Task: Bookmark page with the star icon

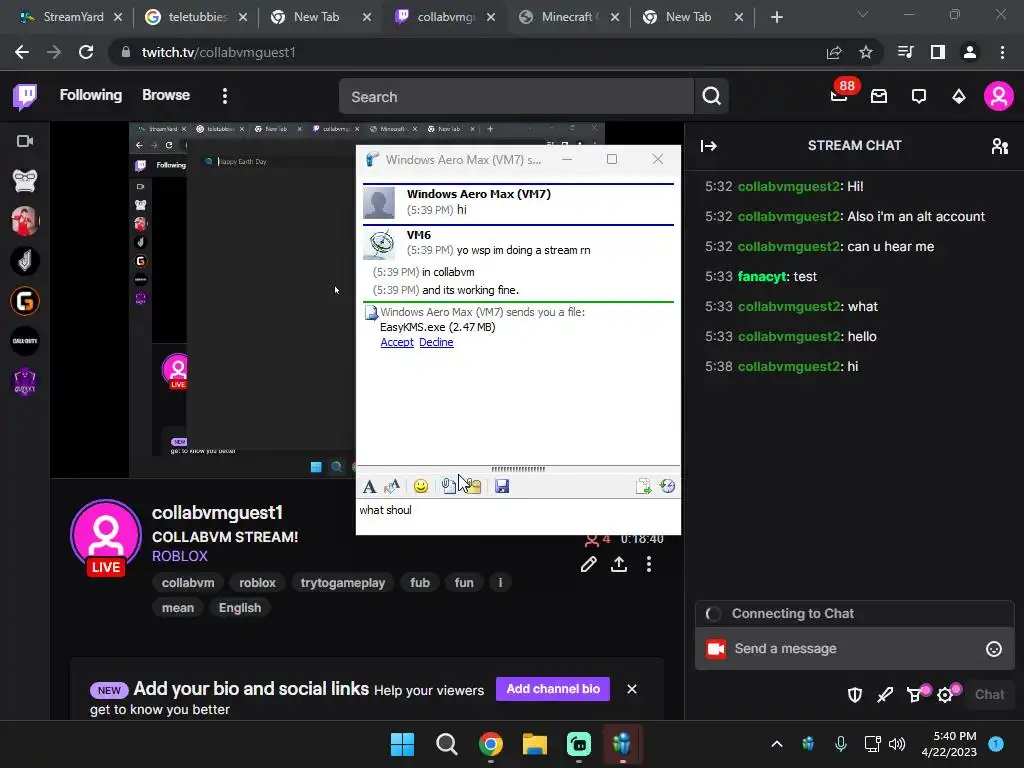Action: pyautogui.click(x=866, y=52)
